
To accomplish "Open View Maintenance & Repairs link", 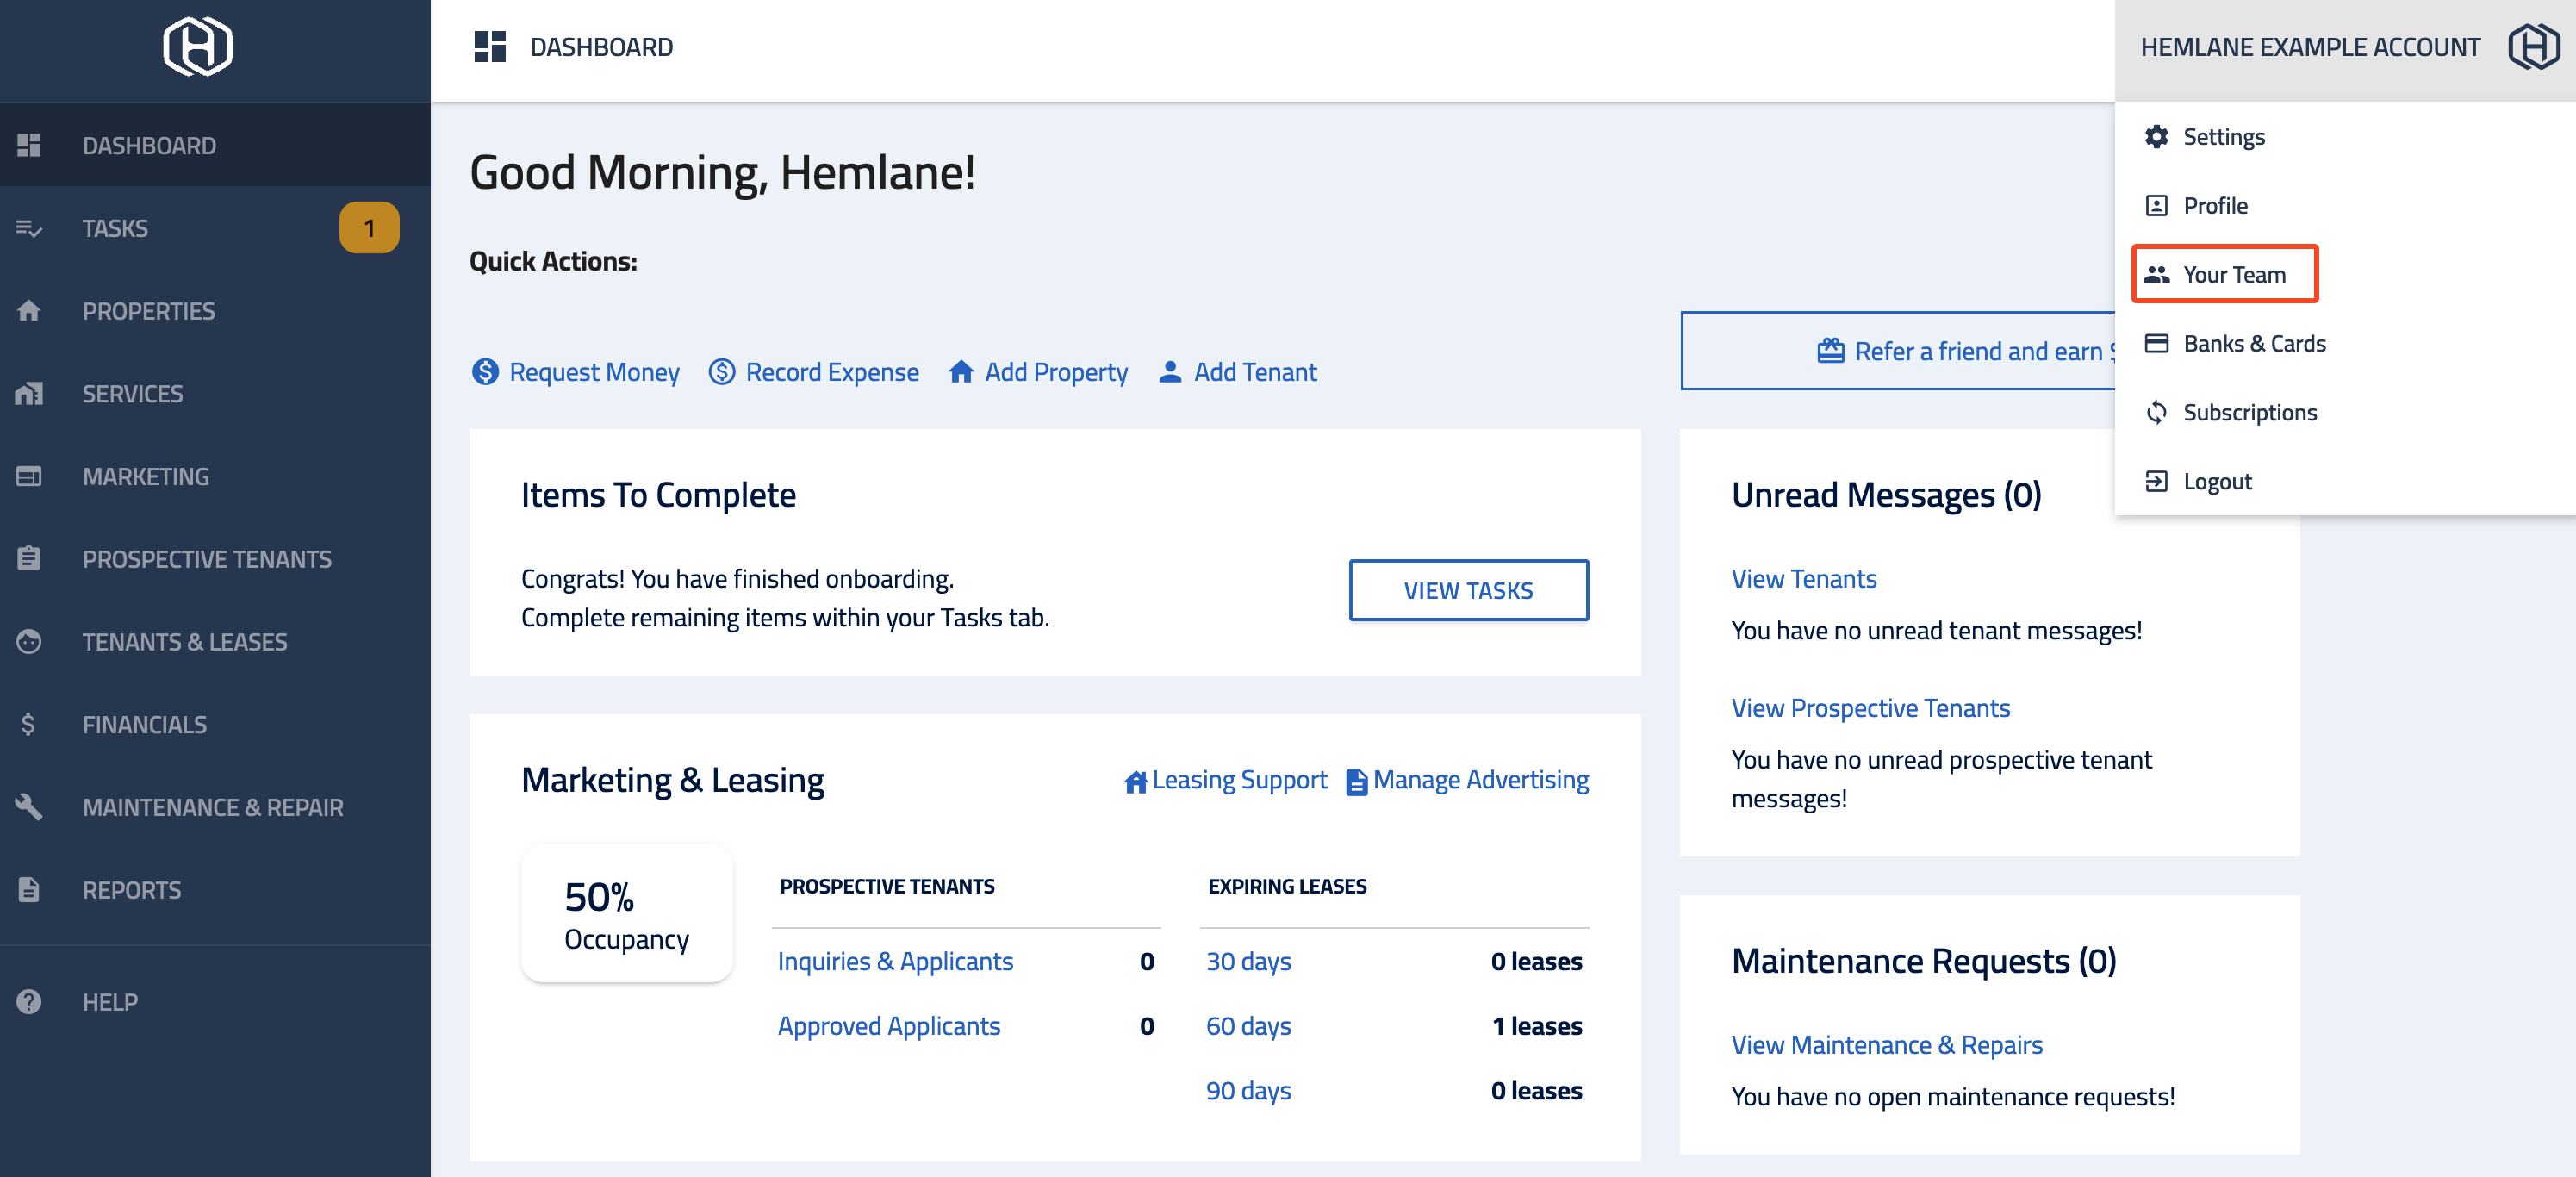I will point(1887,1045).
